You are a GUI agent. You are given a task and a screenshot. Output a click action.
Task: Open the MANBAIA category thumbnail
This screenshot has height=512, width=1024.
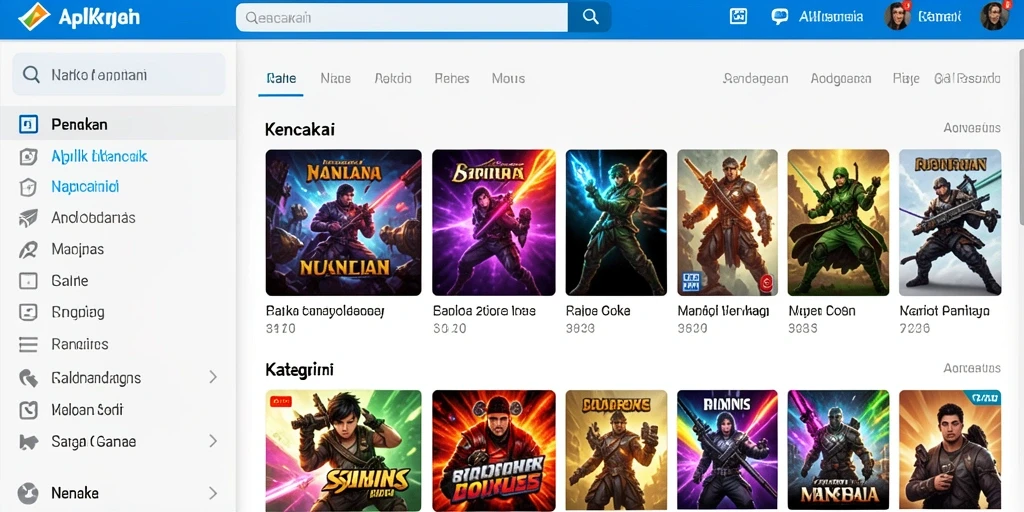click(838, 451)
